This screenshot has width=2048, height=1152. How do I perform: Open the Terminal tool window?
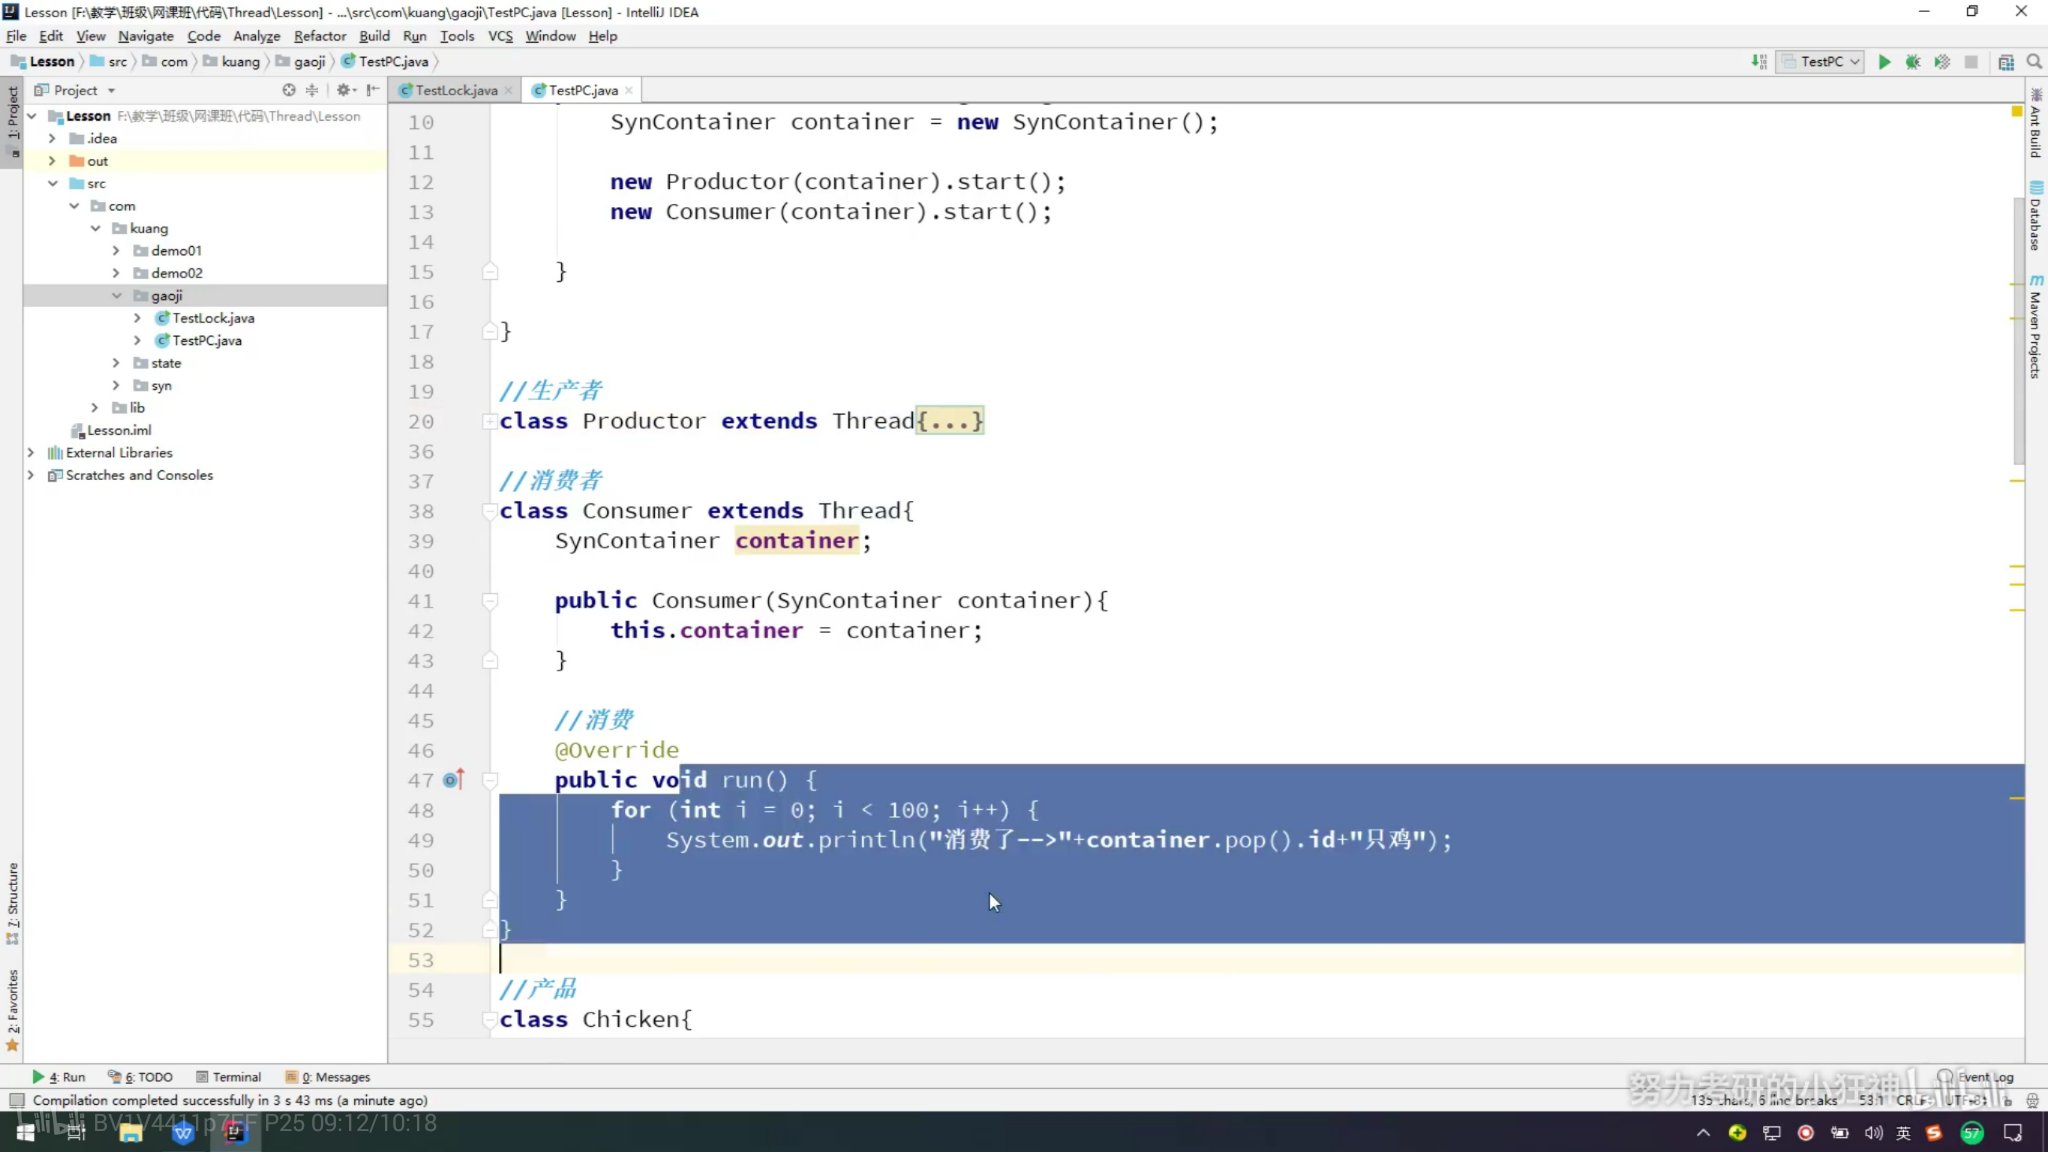point(228,1077)
